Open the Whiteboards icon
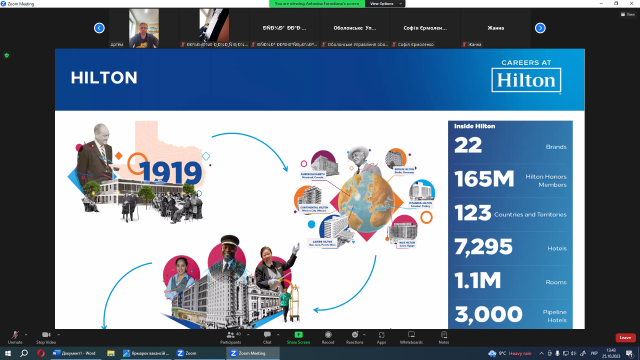 click(x=411, y=335)
